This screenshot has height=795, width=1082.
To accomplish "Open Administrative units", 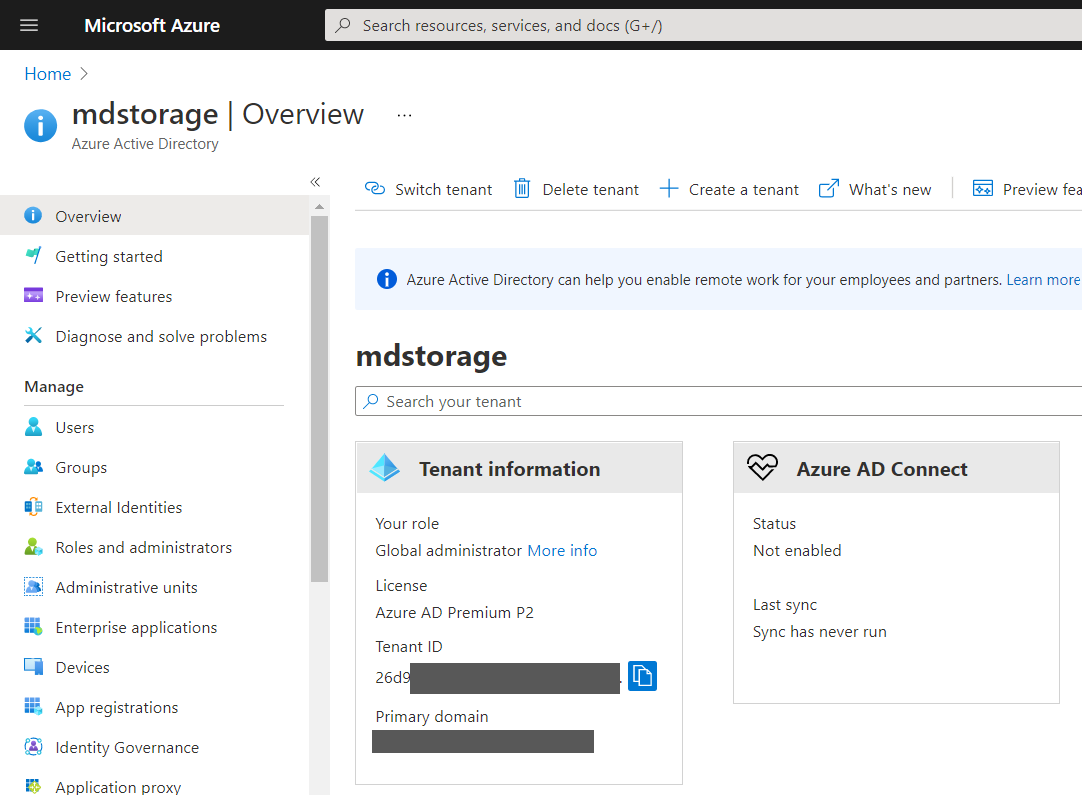I will pyautogui.click(x=155, y=587).
